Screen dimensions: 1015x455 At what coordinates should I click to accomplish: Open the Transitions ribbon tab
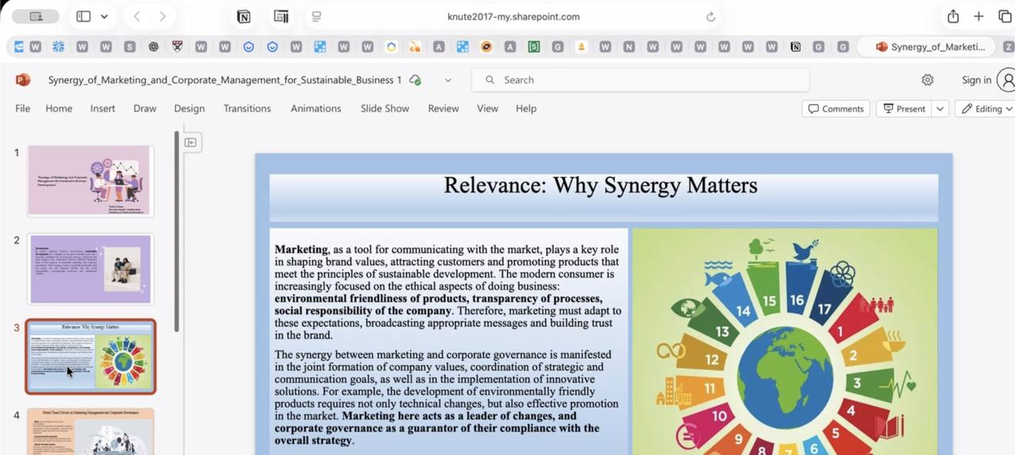click(x=247, y=109)
